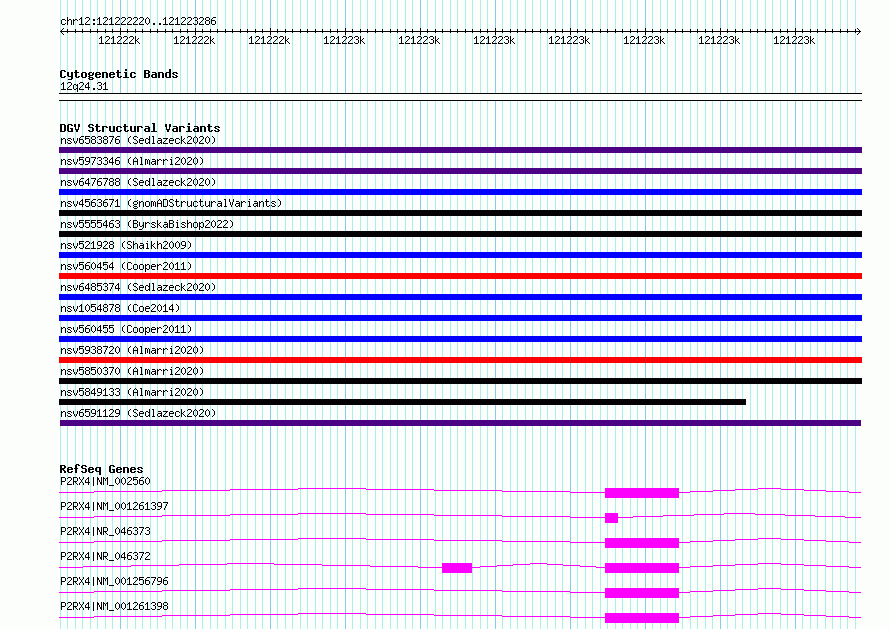Open transcript P2RX4|NR_046373 label
The height and width of the screenshot is (629, 890).
tap(105, 531)
